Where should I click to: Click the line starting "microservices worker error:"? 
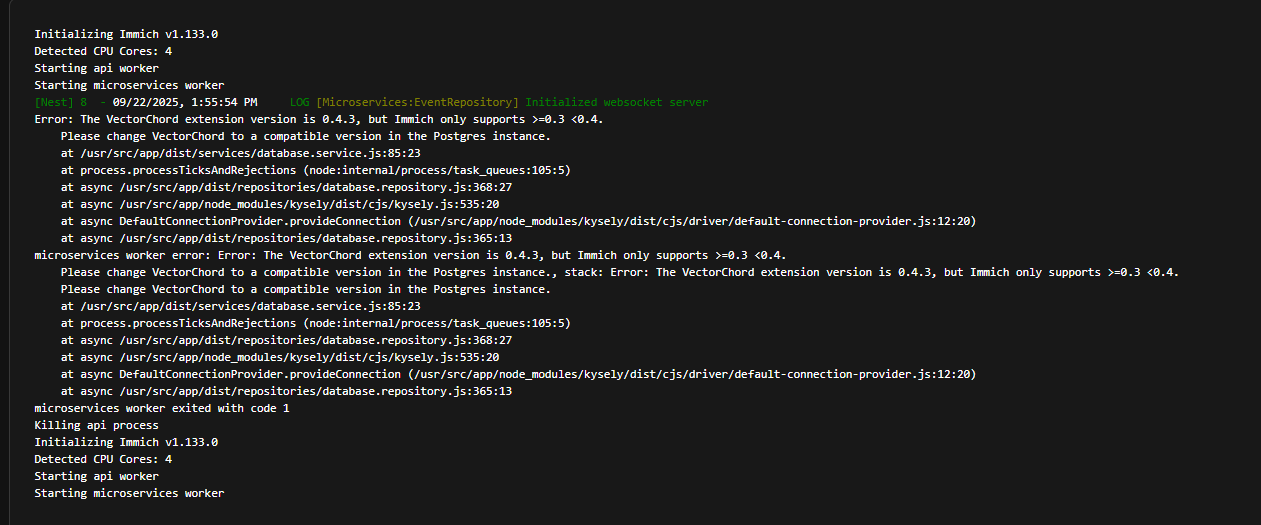point(410,255)
